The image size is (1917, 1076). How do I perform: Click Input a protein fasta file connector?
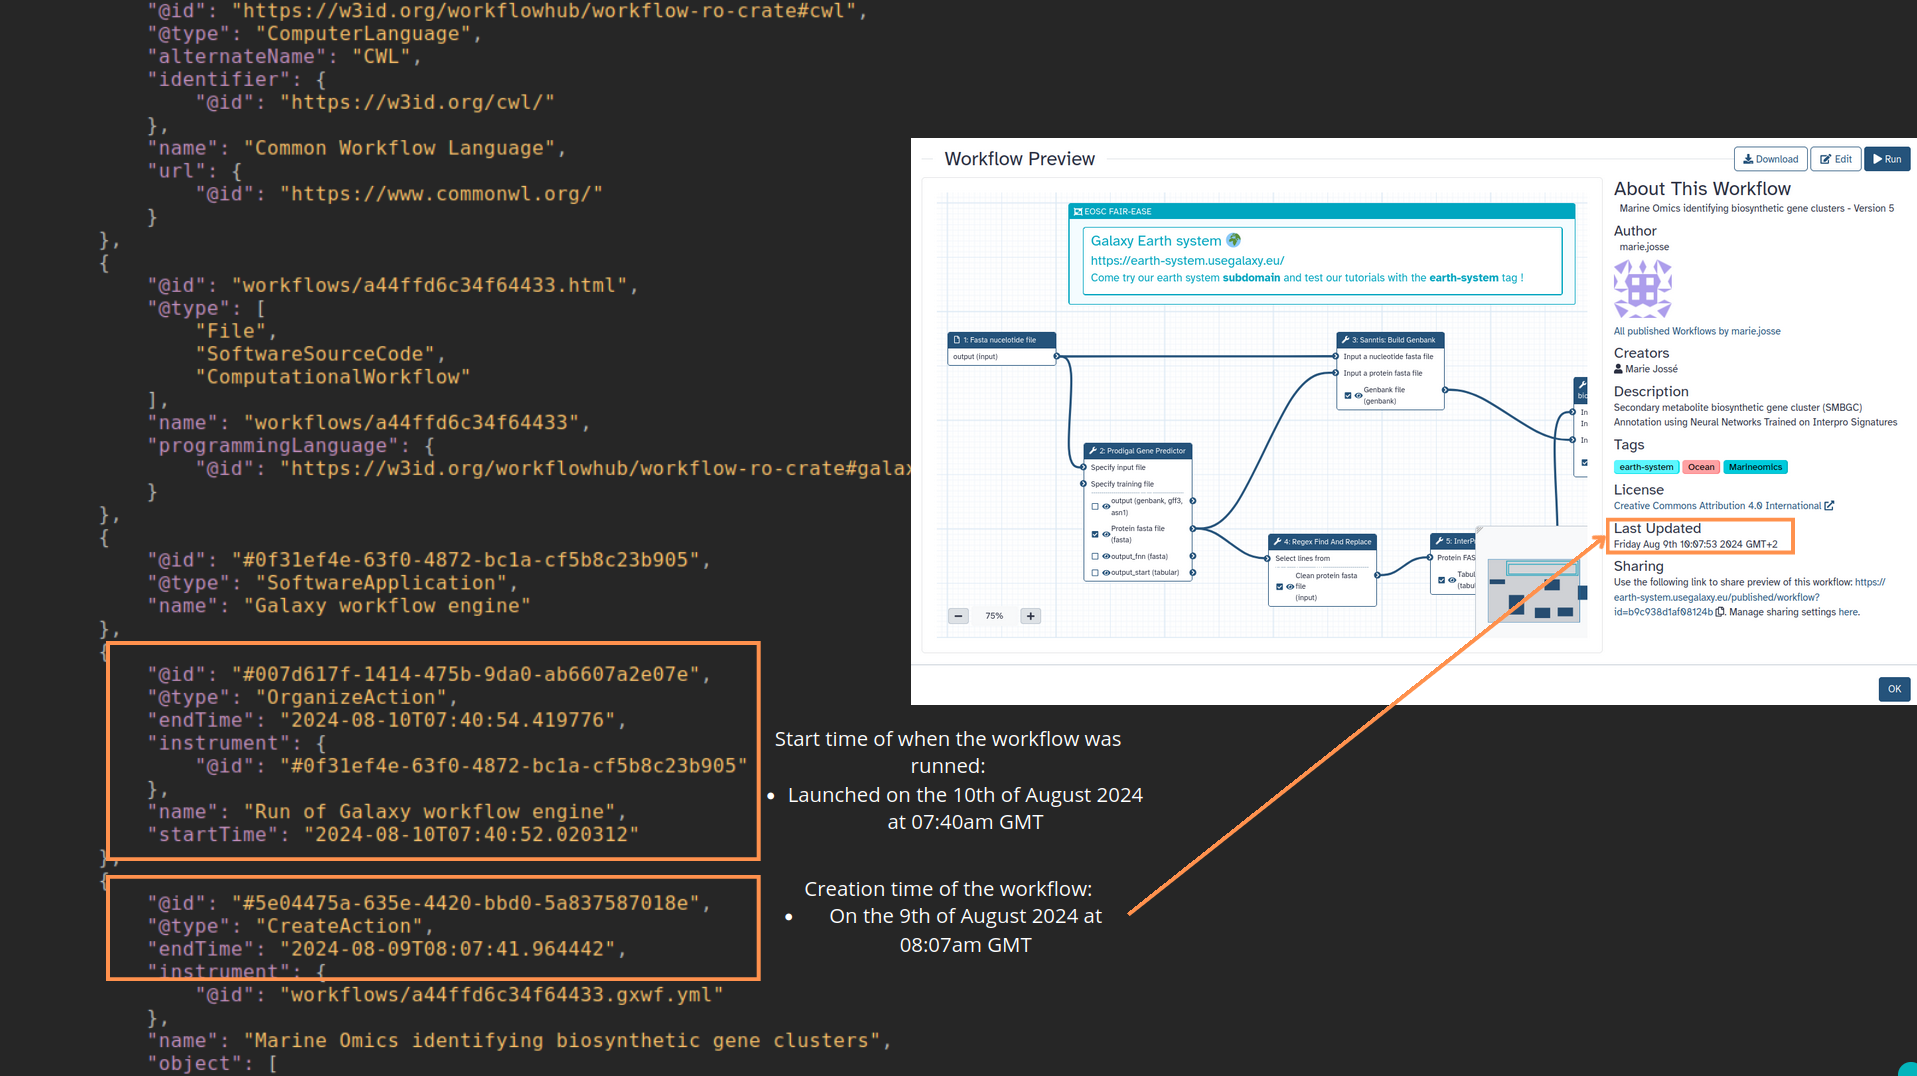1336,373
